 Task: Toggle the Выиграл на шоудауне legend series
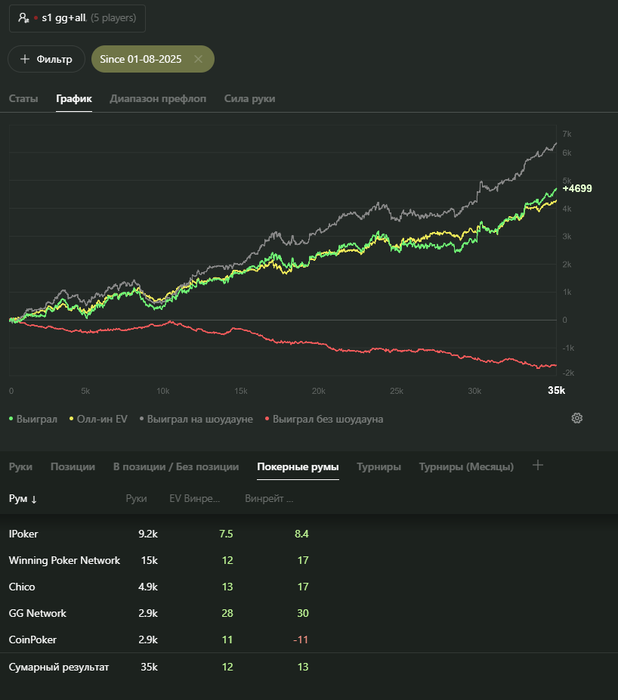196,419
